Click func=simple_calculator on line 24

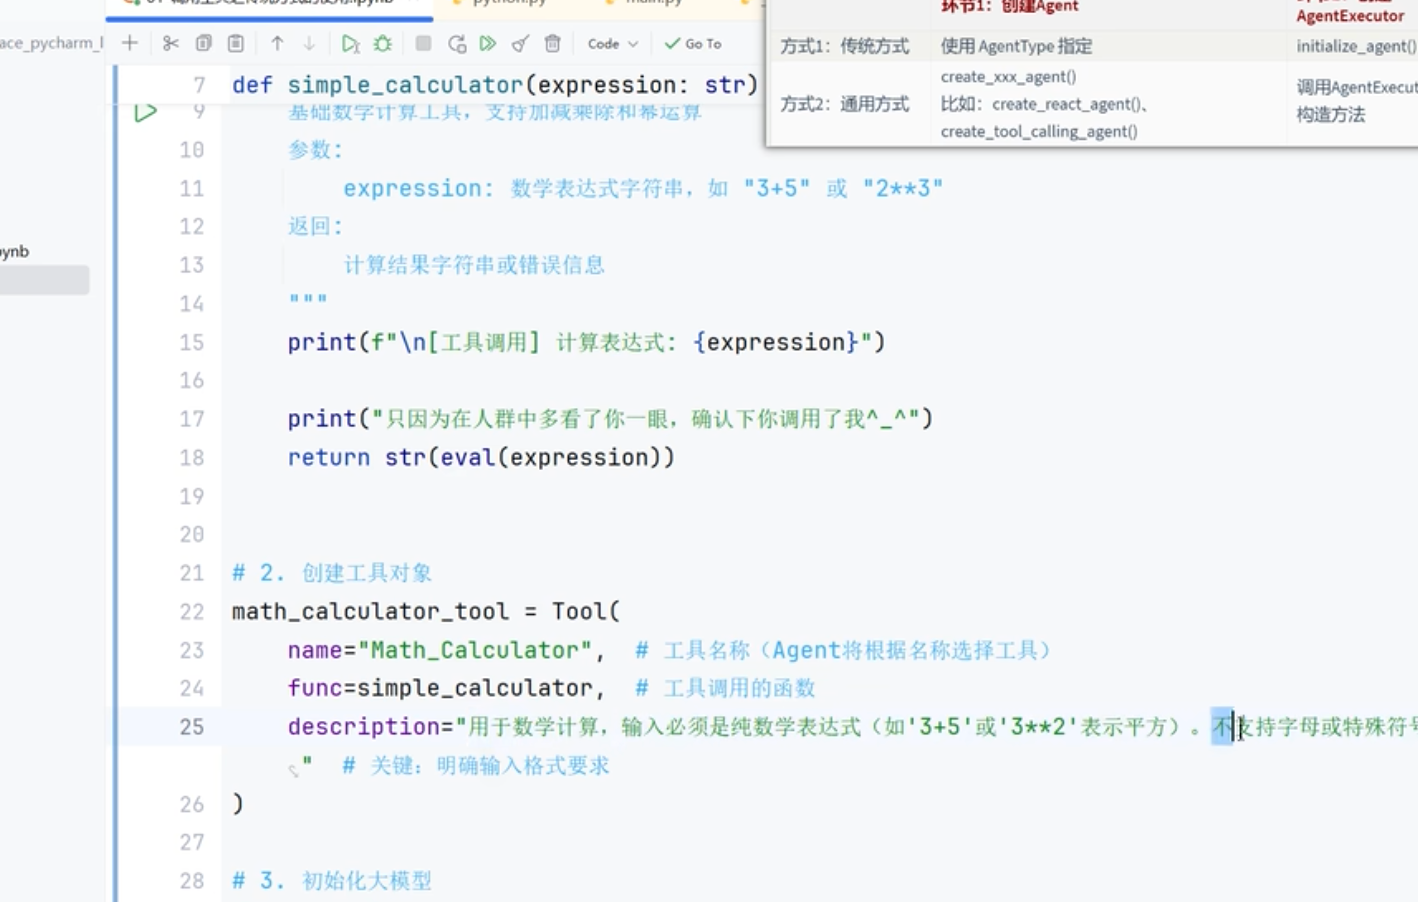pos(446,688)
